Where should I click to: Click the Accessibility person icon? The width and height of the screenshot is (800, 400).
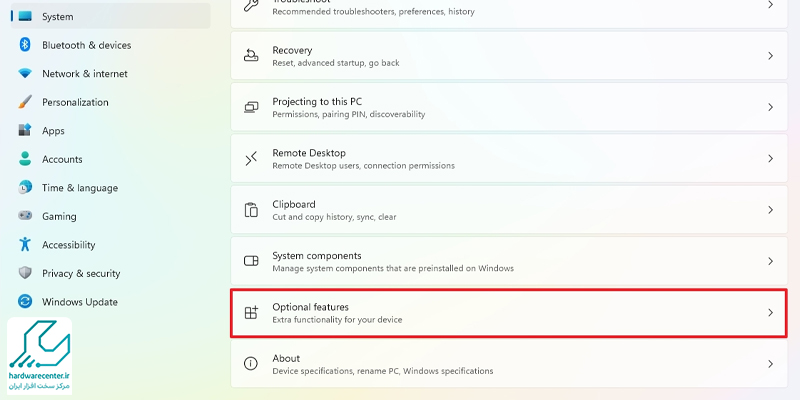click(x=24, y=244)
